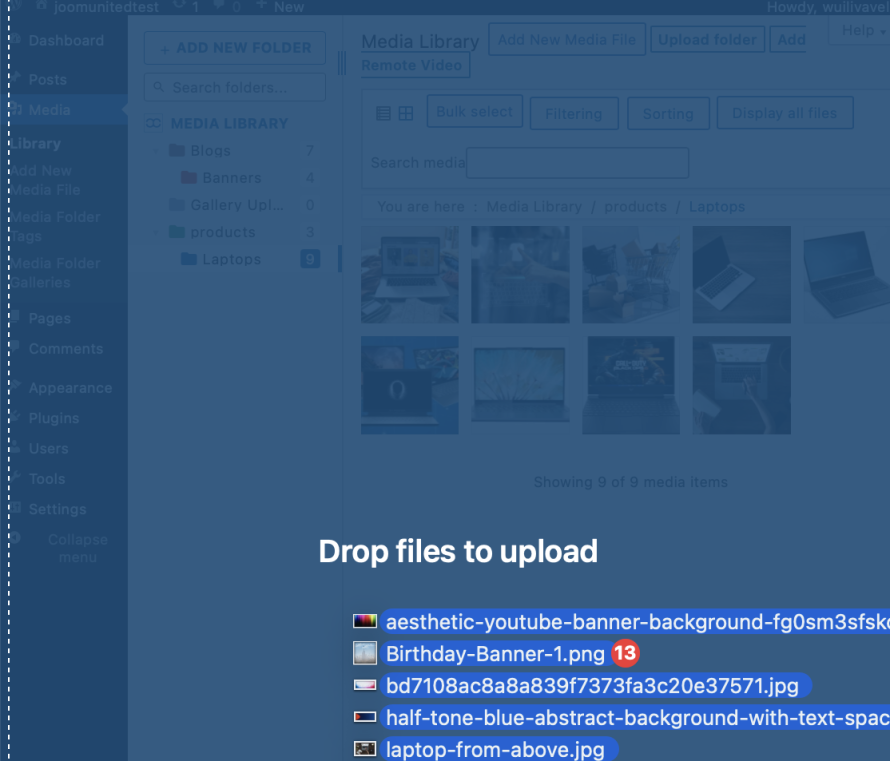The width and height of the screenshot is (890, 761).
Task: Click Add New Folder button
Action: click(x=235, y=47)
